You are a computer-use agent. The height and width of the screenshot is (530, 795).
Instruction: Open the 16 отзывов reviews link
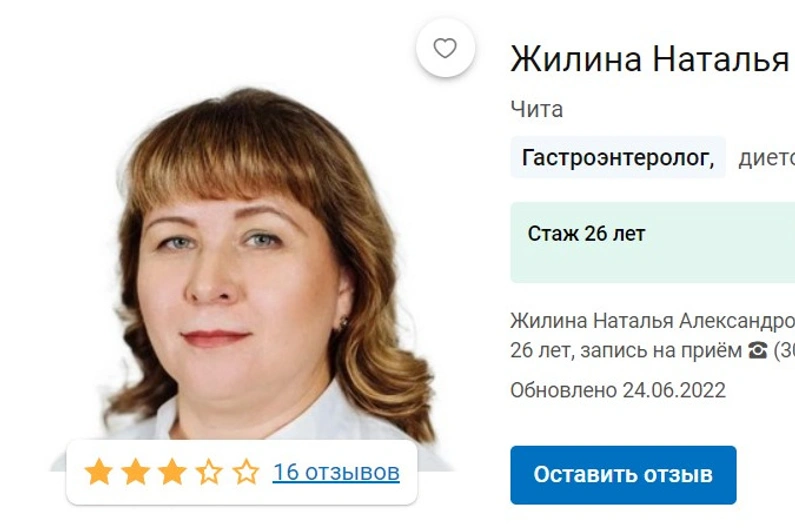pos(336,472)
